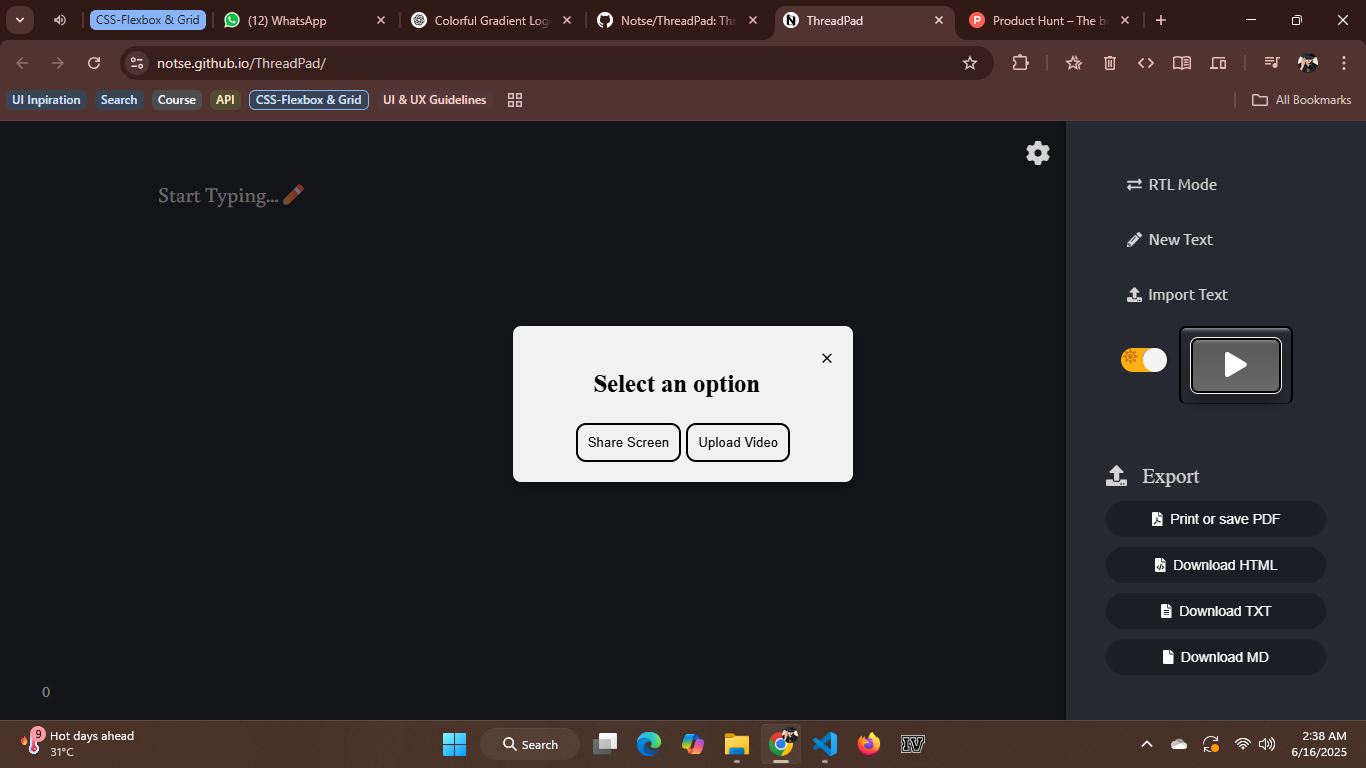Click the open book toolbar icon
Image resolution: width=1366 pixels, height=768 pixels.
click(1182, 63)
